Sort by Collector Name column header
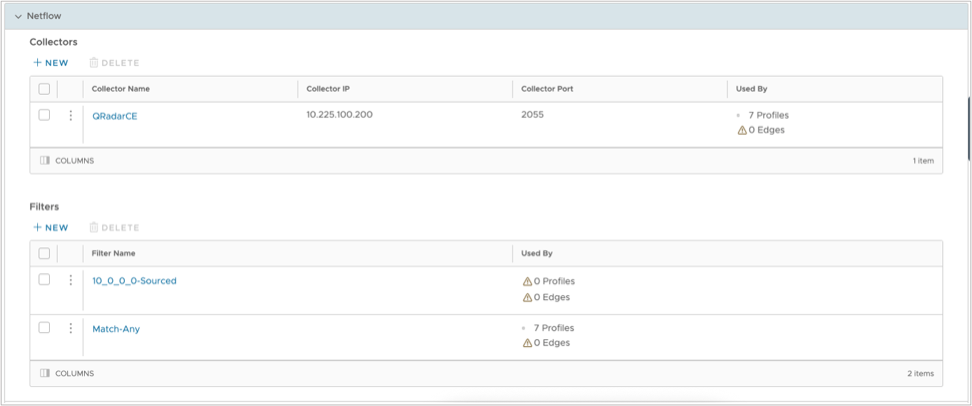Viewport: 972px width, 406px height. [x=120, y=89]
